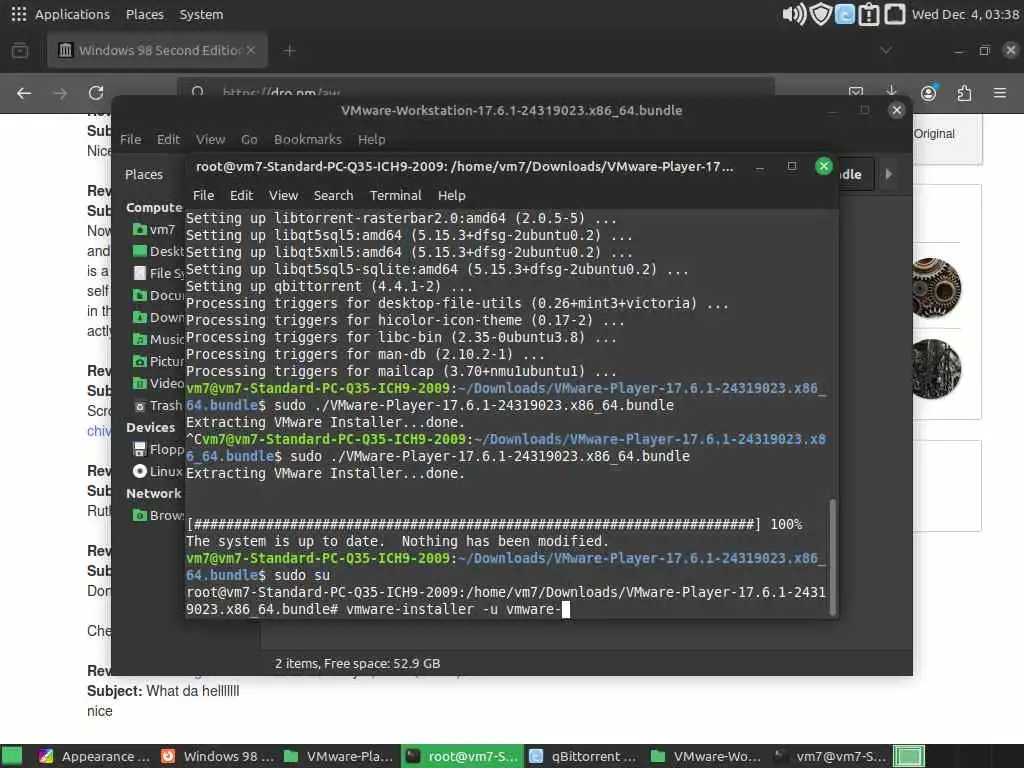
Task: Select Videos folder in sidebar
Action: click(157, 383)
